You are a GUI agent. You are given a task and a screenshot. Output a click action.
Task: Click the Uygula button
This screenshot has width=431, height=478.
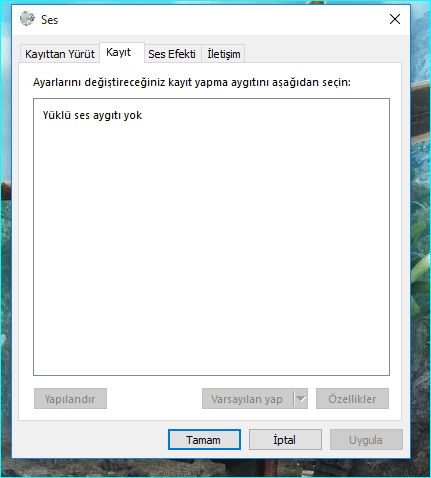pyautogui.click(x=366, y=440)
